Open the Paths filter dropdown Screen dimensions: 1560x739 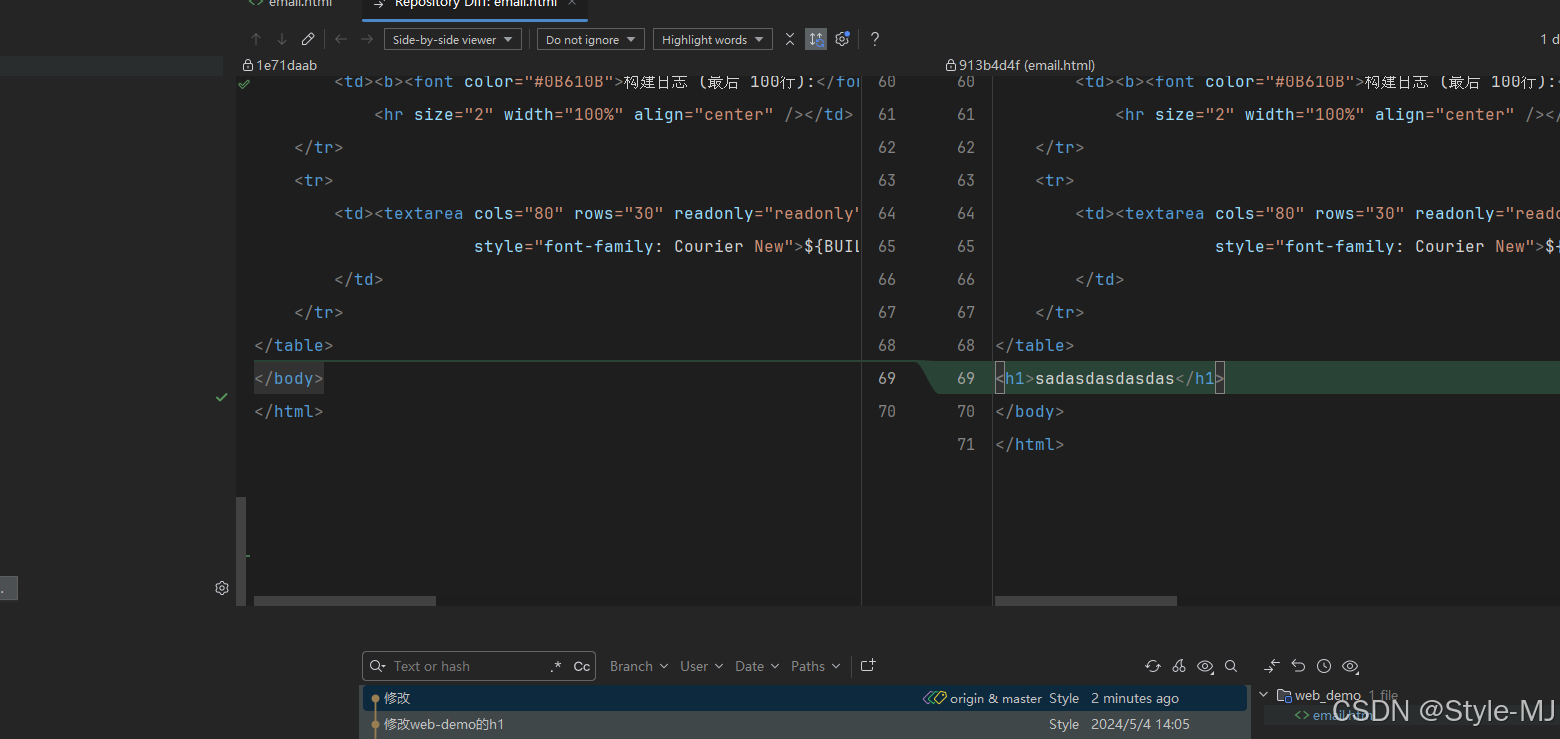pyautogui.click(x=816, y=666)
